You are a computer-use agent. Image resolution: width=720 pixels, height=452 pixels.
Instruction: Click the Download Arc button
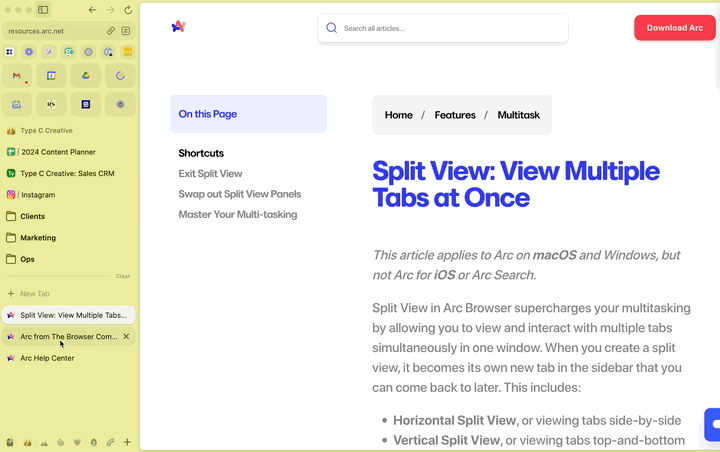[x=674, y=28]
